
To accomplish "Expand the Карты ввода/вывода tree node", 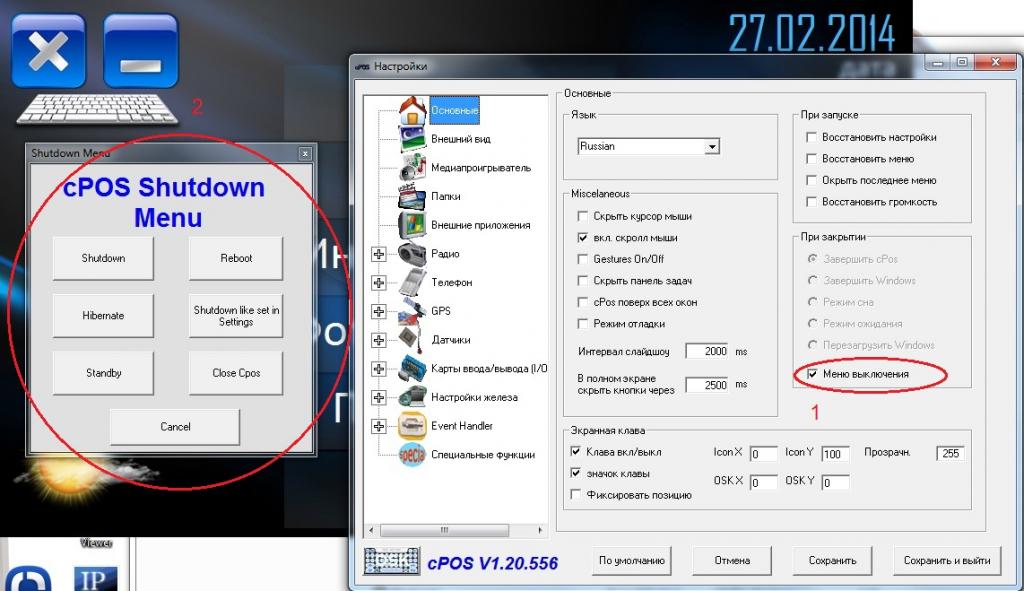I will (x=379, y=369).
